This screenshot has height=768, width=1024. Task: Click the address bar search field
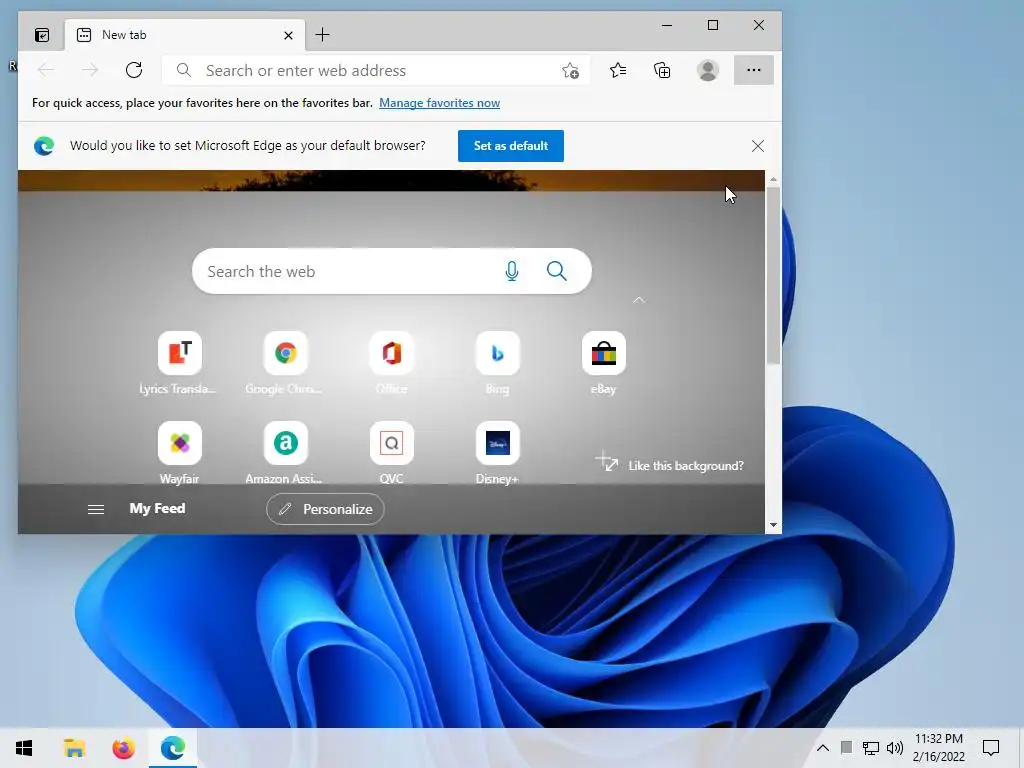coord(376,71)
